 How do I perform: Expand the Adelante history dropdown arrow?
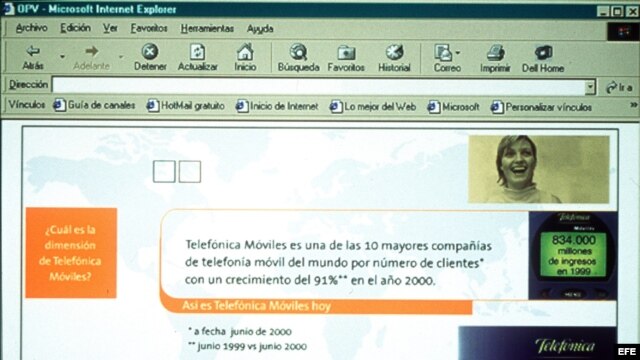[x=121, y=56]
